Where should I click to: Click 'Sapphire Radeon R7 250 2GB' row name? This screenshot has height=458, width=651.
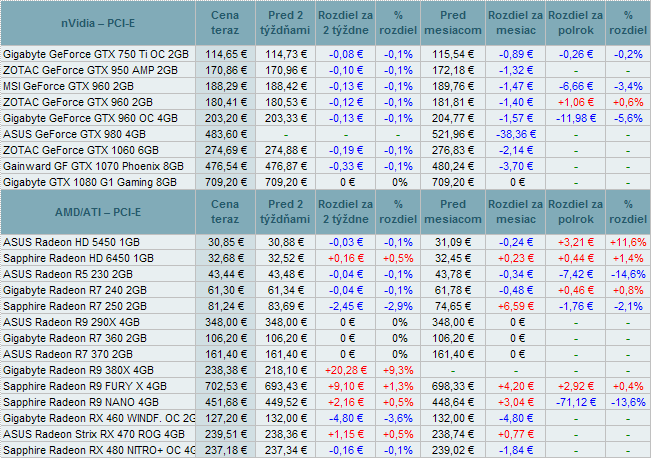coord(75,306)
